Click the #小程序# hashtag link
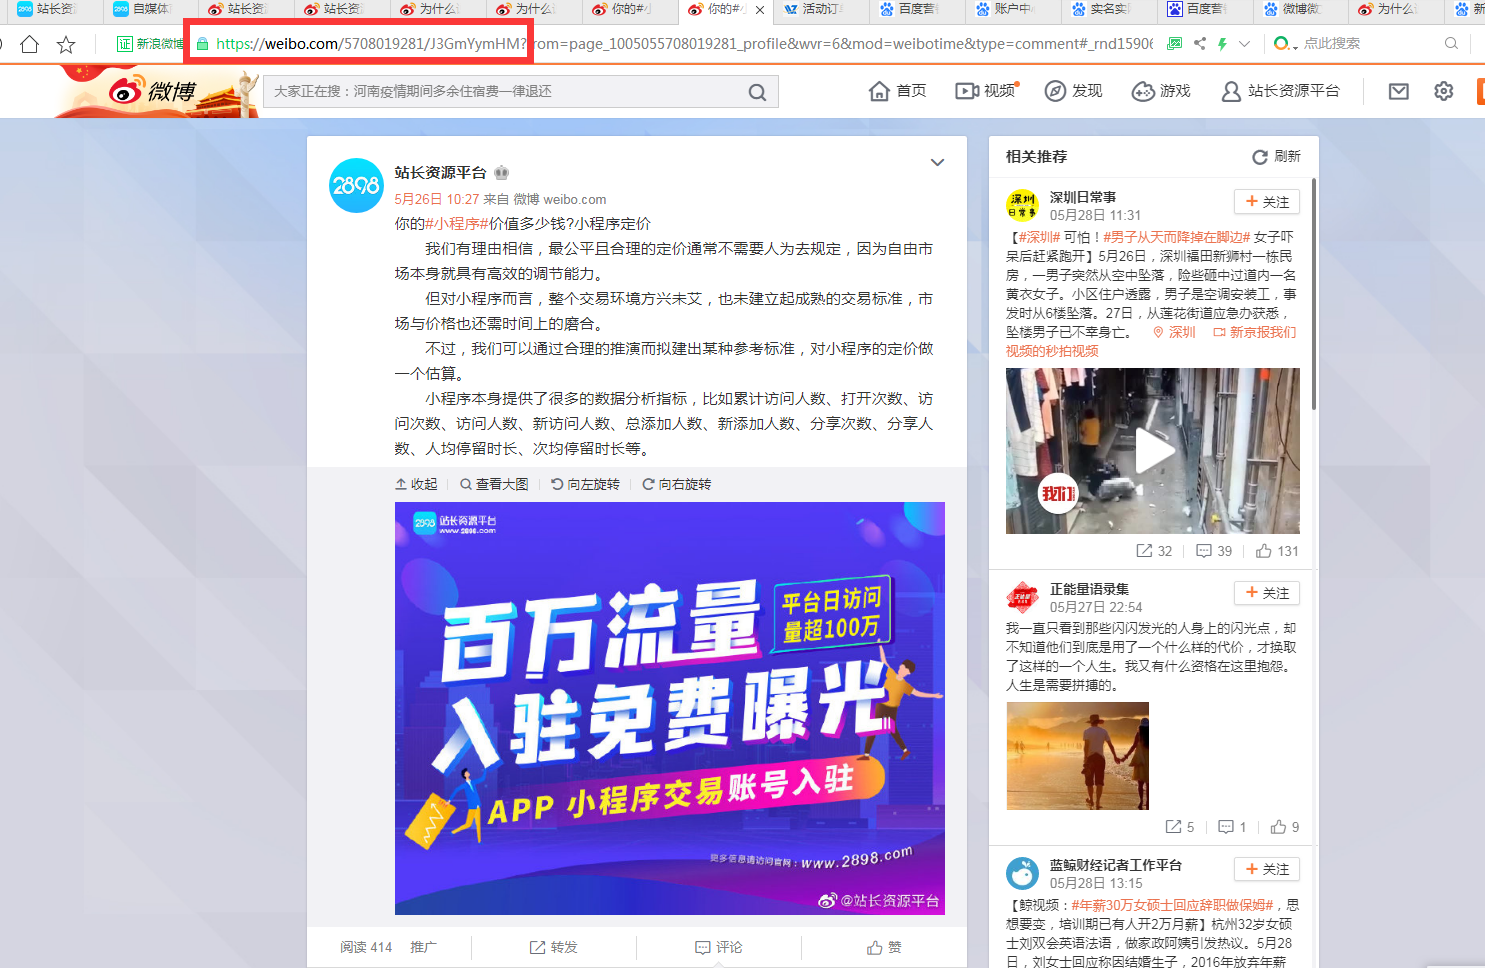The width and height of the screenshot is (1485, 968). pos(456,224)
